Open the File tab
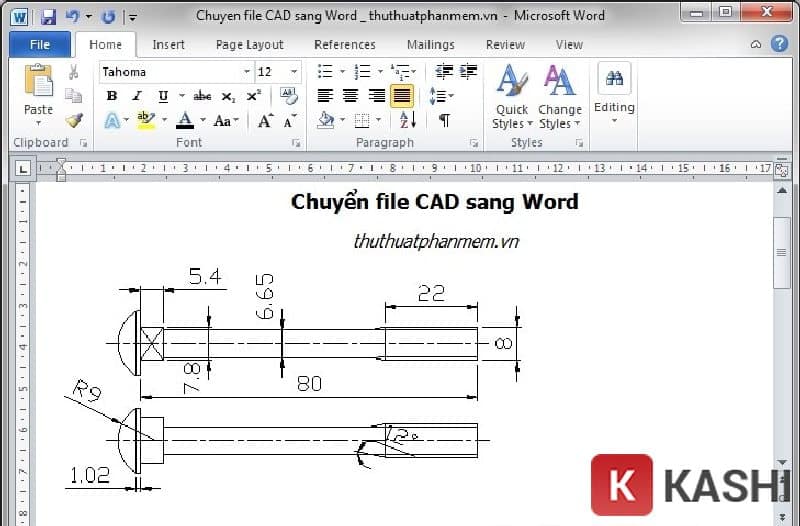The height and width of the screenshot is (526, 800). [40, 44]
